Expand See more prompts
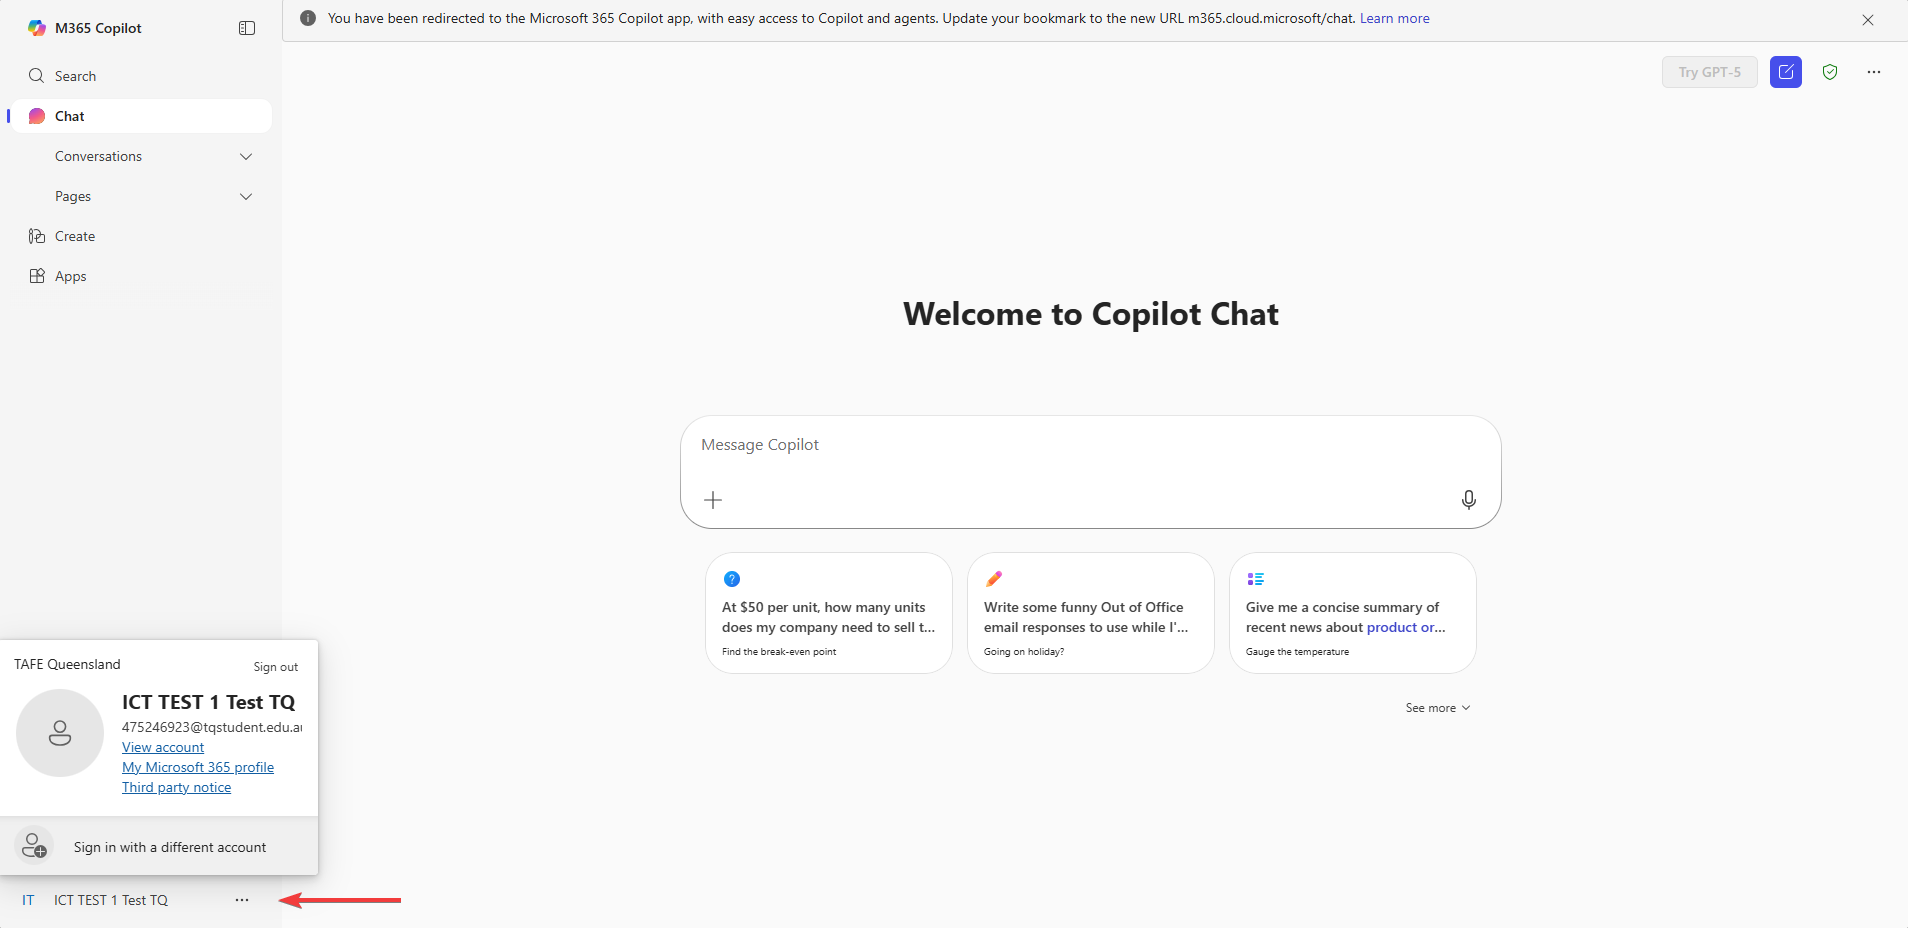This screenshot has height=928, width=1908. 1438,708
